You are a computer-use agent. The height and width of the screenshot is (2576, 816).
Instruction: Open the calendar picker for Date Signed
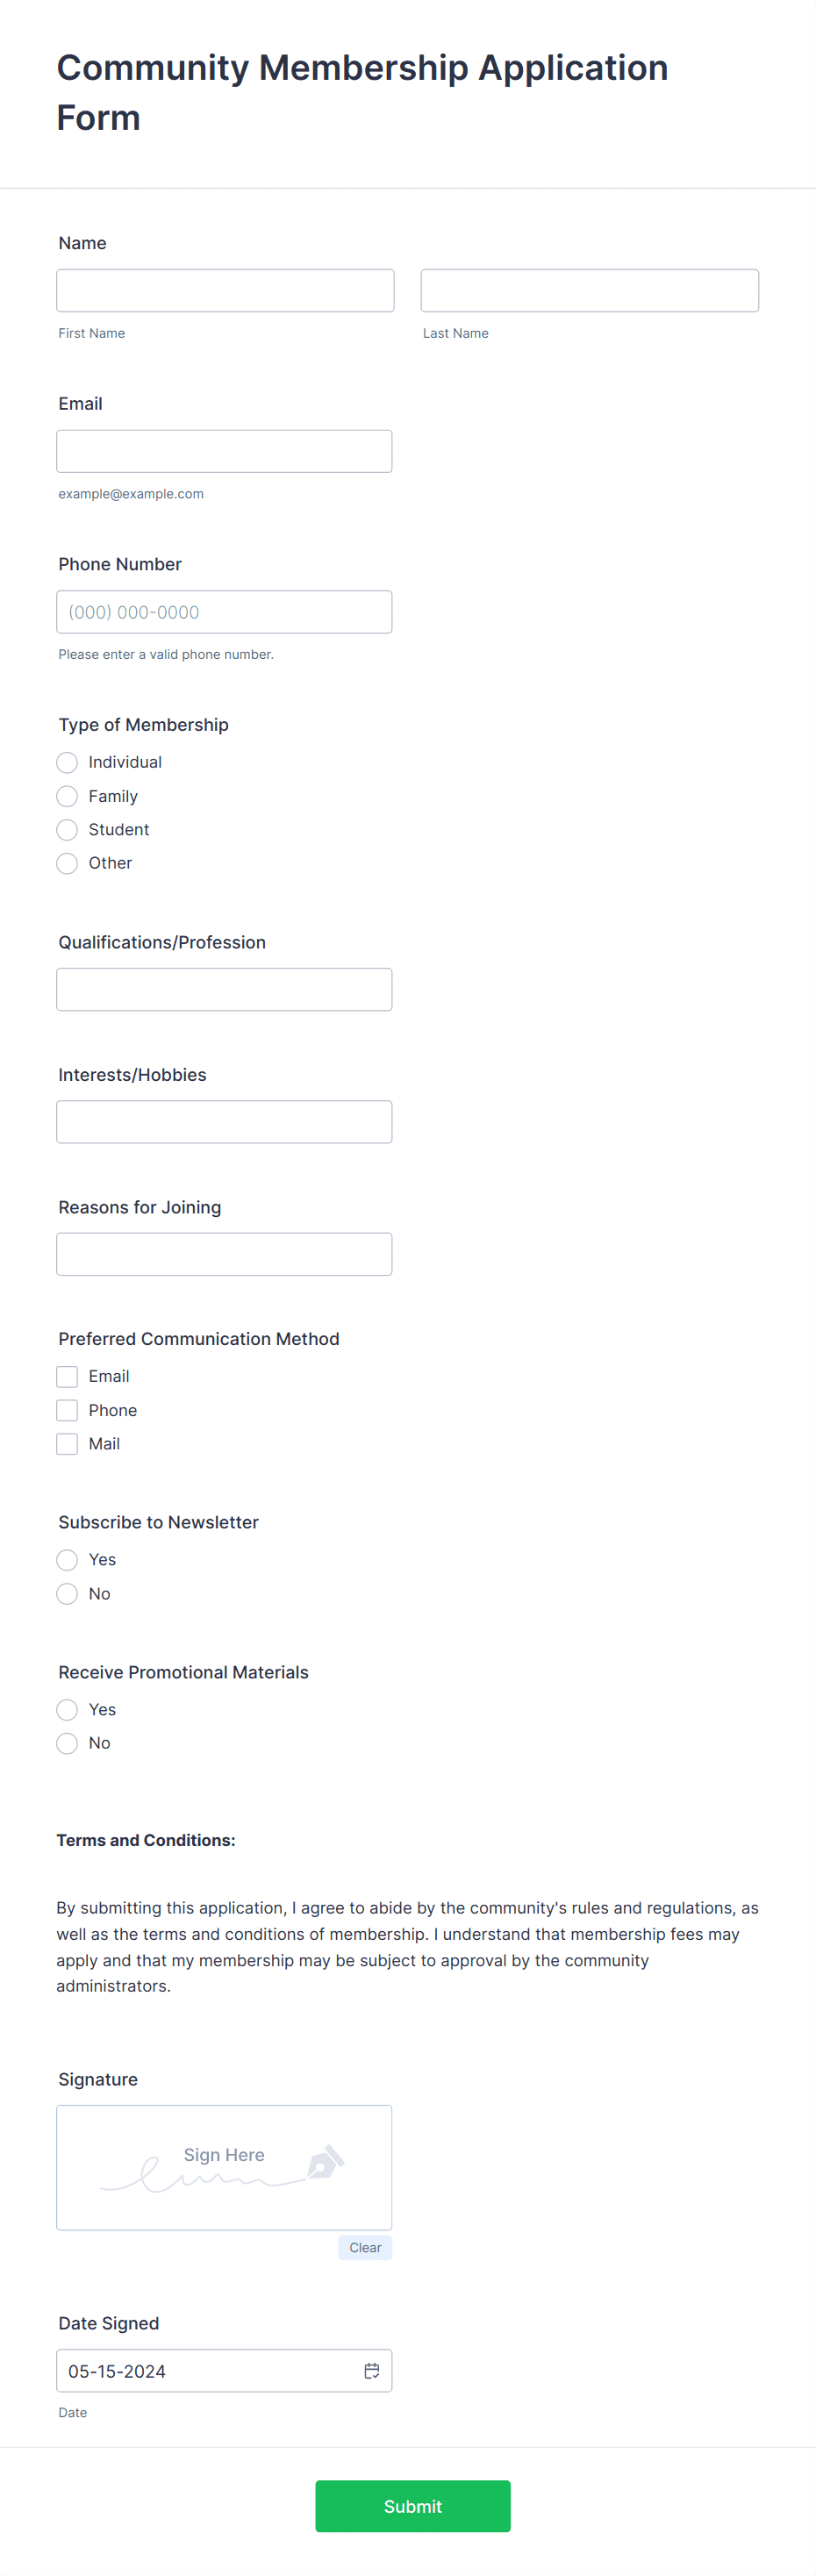[372, 2371]
